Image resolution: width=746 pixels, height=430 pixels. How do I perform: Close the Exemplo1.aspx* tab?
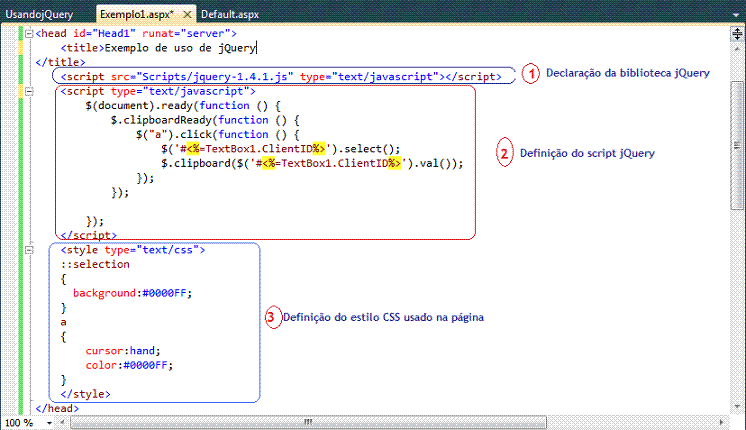click(187, 14)
